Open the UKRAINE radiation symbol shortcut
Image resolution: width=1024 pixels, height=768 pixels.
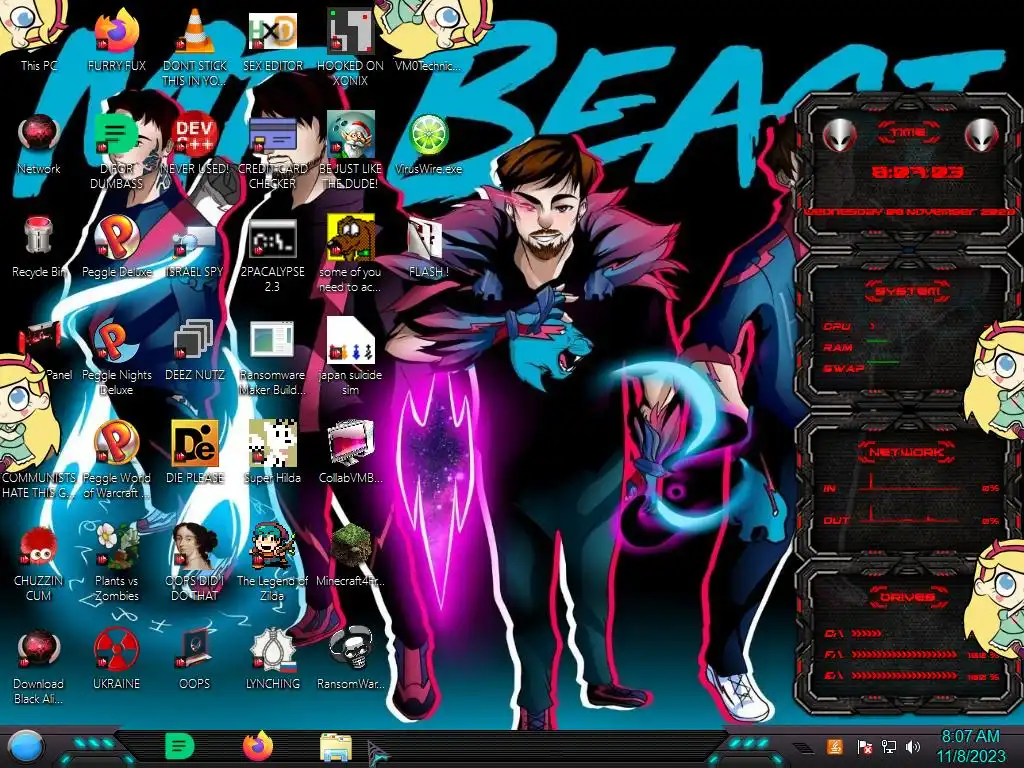pos(116,659)
